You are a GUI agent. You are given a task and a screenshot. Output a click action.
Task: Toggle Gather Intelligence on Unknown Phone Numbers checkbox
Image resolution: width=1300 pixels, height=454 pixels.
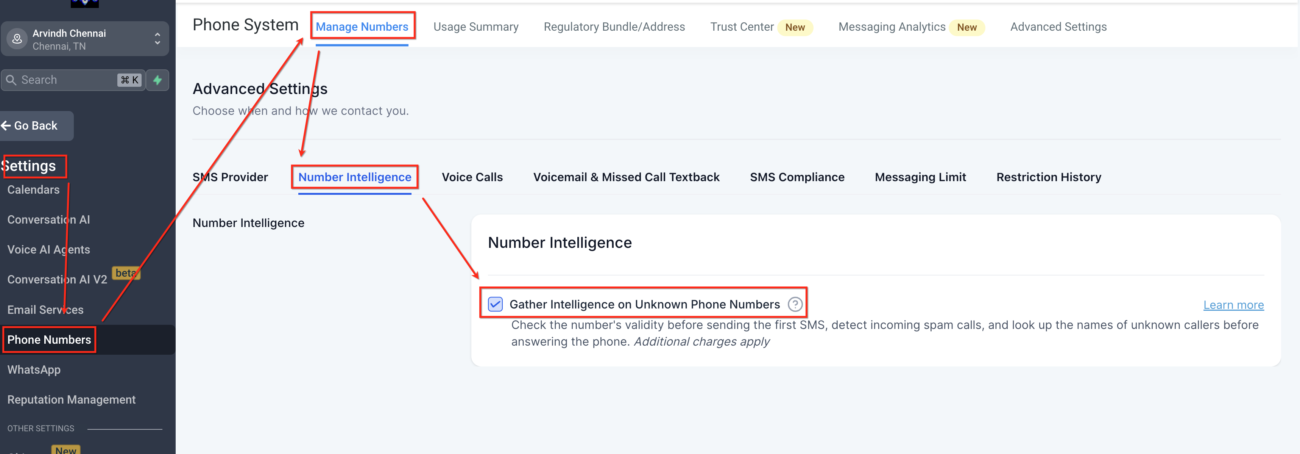tap(495, 304)
